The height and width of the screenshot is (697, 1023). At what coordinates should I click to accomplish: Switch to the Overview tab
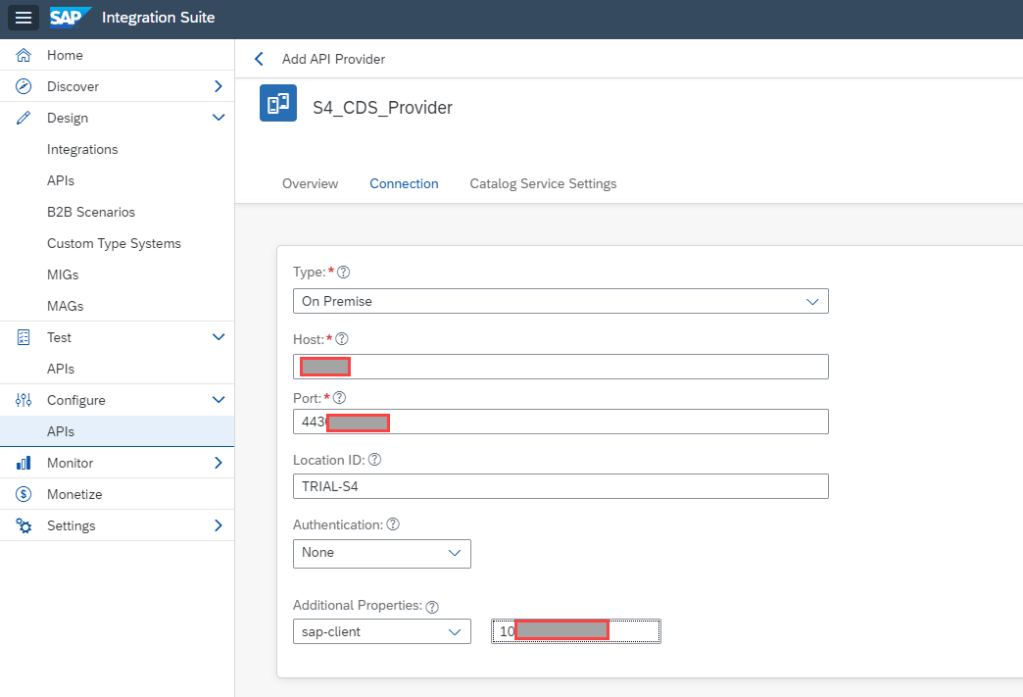point(310,184)
